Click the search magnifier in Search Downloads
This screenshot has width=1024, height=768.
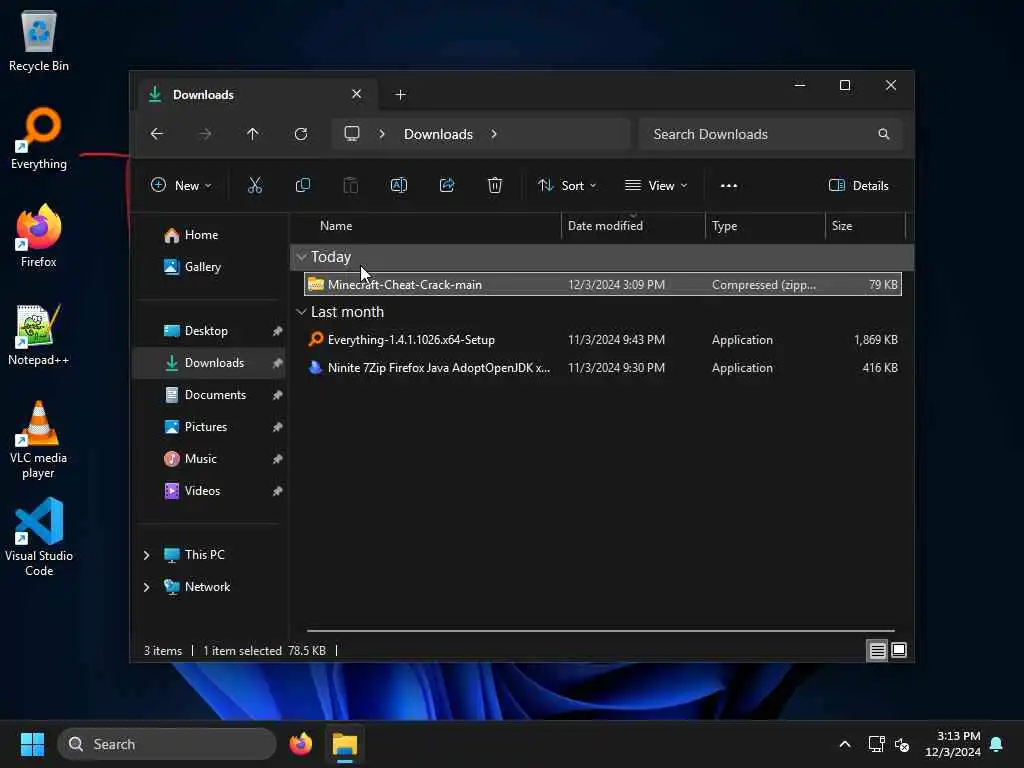(884, 134)
